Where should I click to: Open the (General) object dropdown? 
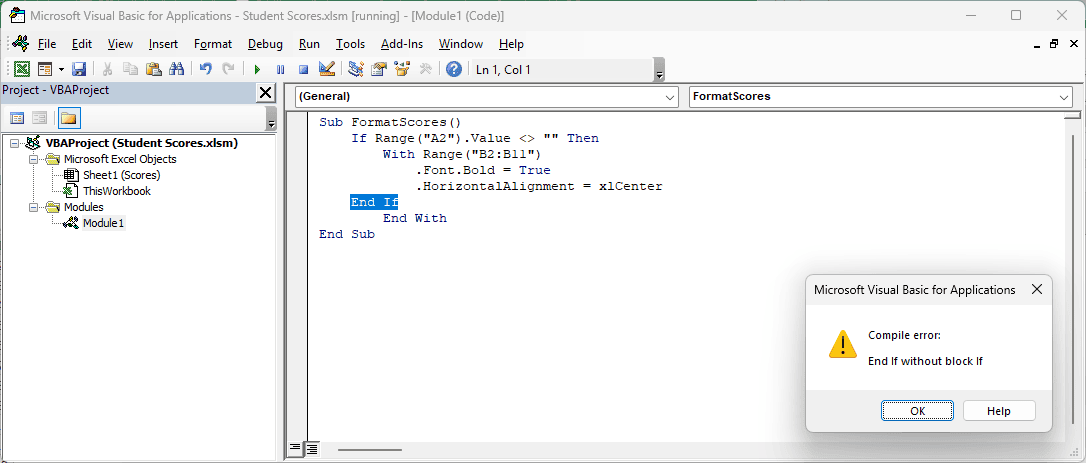coord(488,97)
